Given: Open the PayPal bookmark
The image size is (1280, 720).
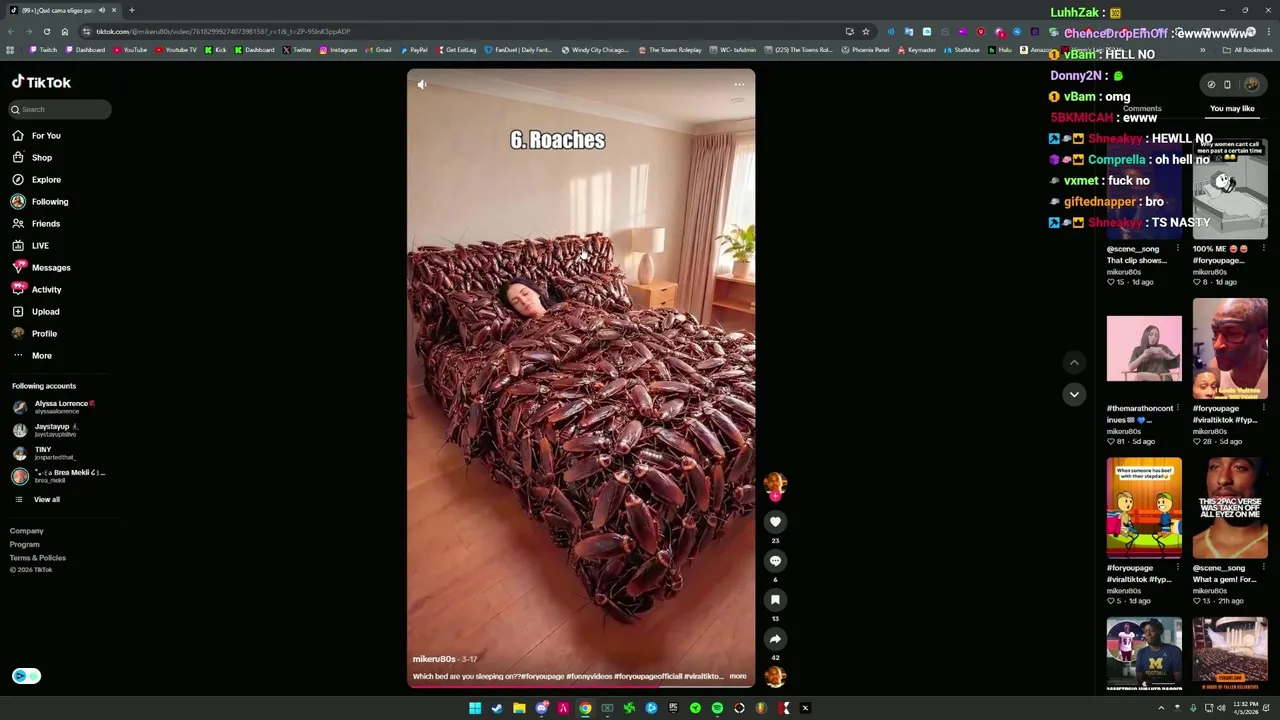Looking at the screenshot, I should (414, 50).
